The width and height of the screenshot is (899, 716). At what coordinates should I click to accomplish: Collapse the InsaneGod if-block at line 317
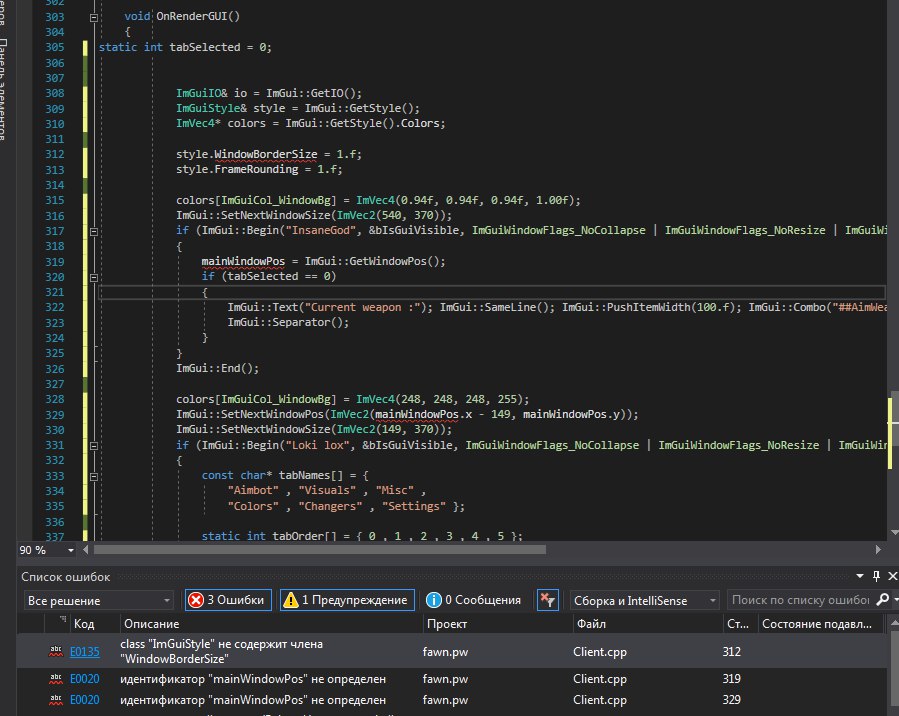[93, 230]
